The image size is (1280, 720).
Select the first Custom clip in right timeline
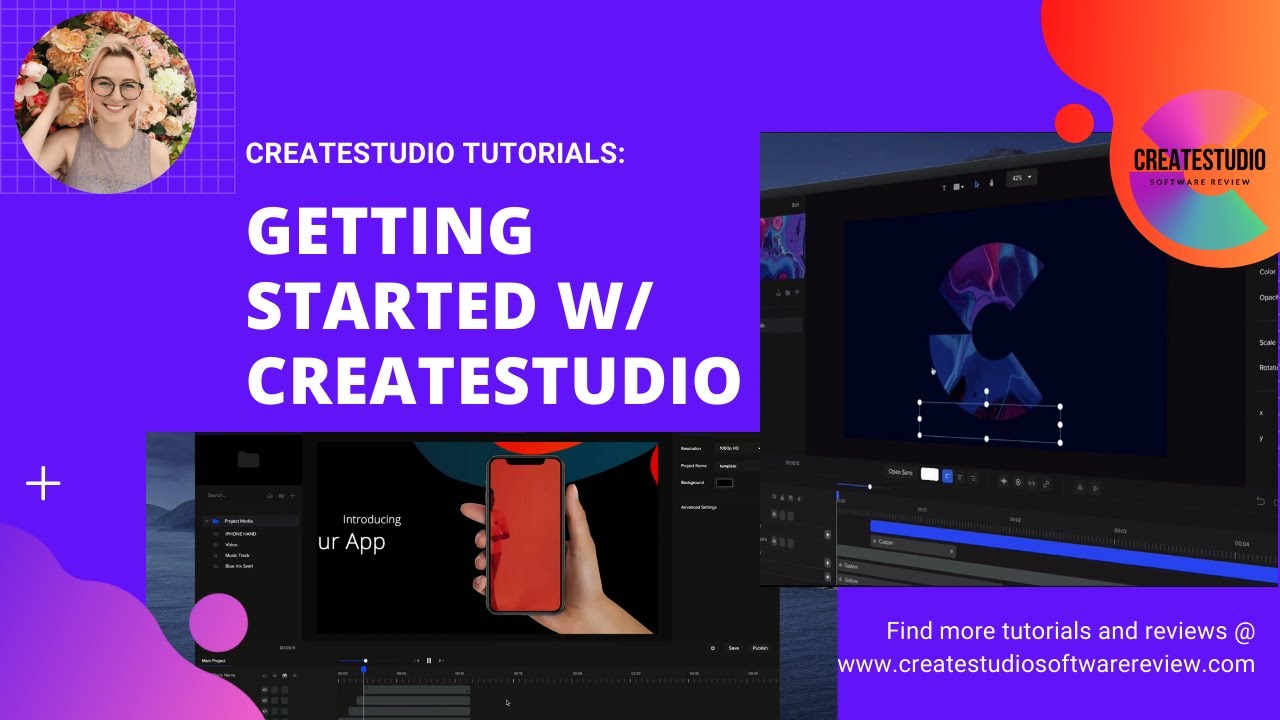click(x=913, y=546)
